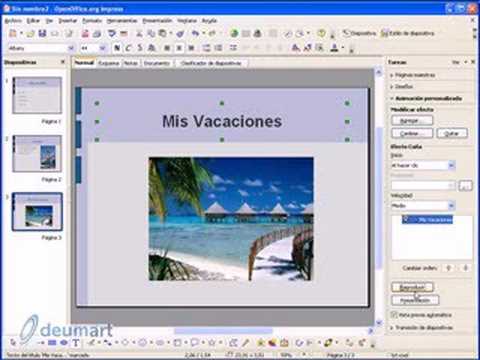Viewport: 480px width, 360px height.
Task: Select the Stars shapes tool icon
Action: tap(212, 343)
